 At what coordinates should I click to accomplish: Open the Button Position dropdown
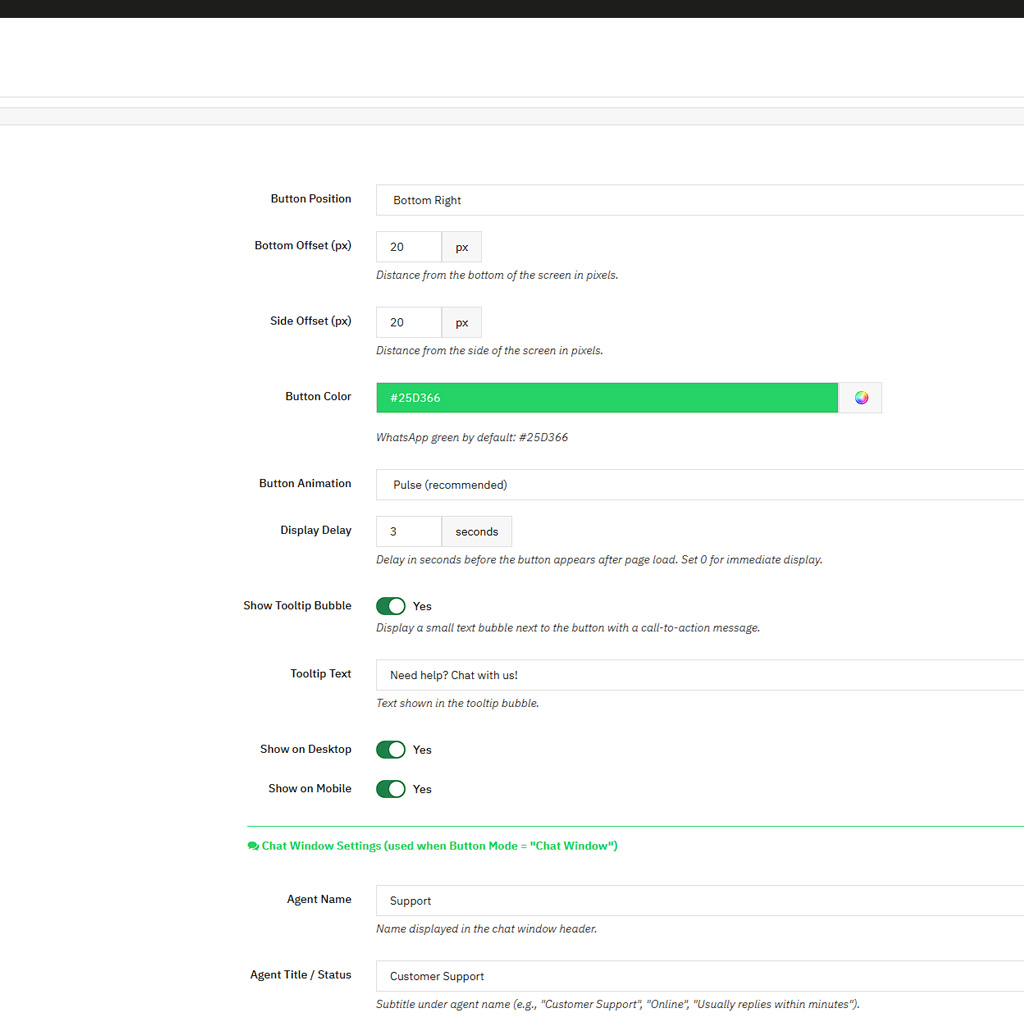(x=700, y=200)
